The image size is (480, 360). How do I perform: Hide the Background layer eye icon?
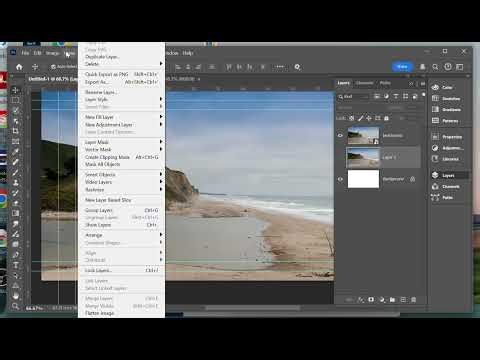[x=340, y=179]
